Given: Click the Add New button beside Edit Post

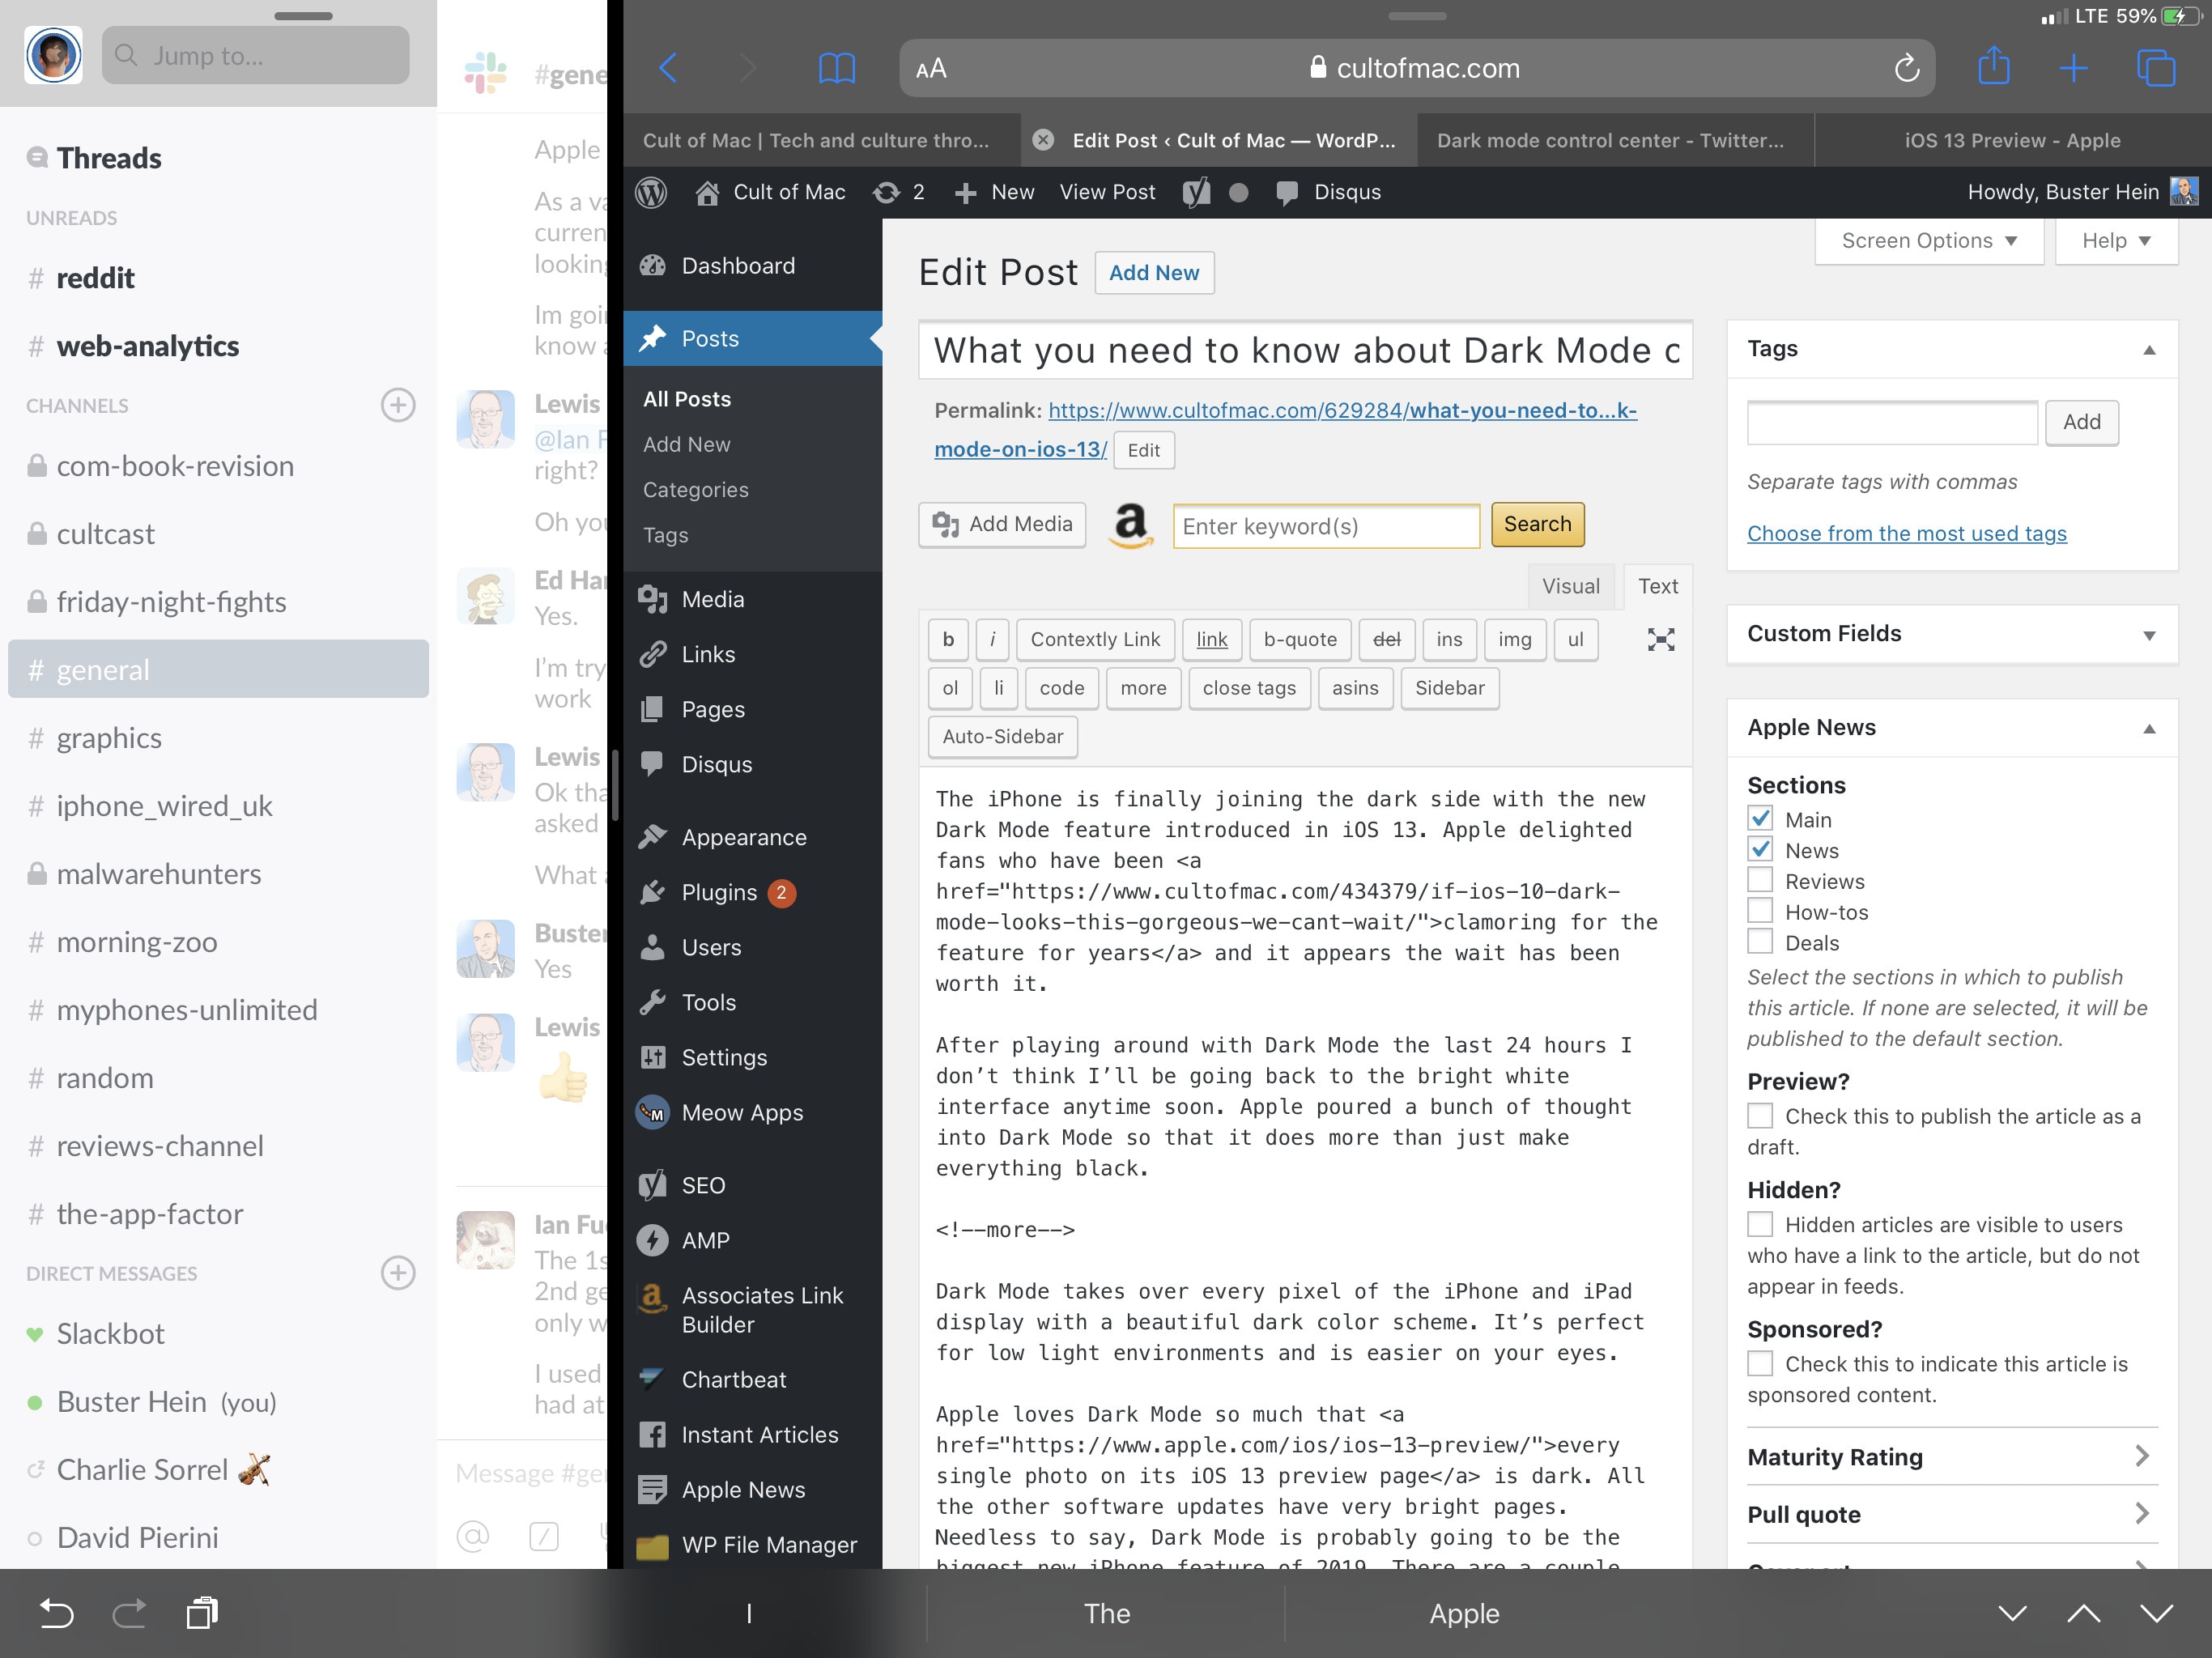Looking at the screenshot, I should [1154, 272].
